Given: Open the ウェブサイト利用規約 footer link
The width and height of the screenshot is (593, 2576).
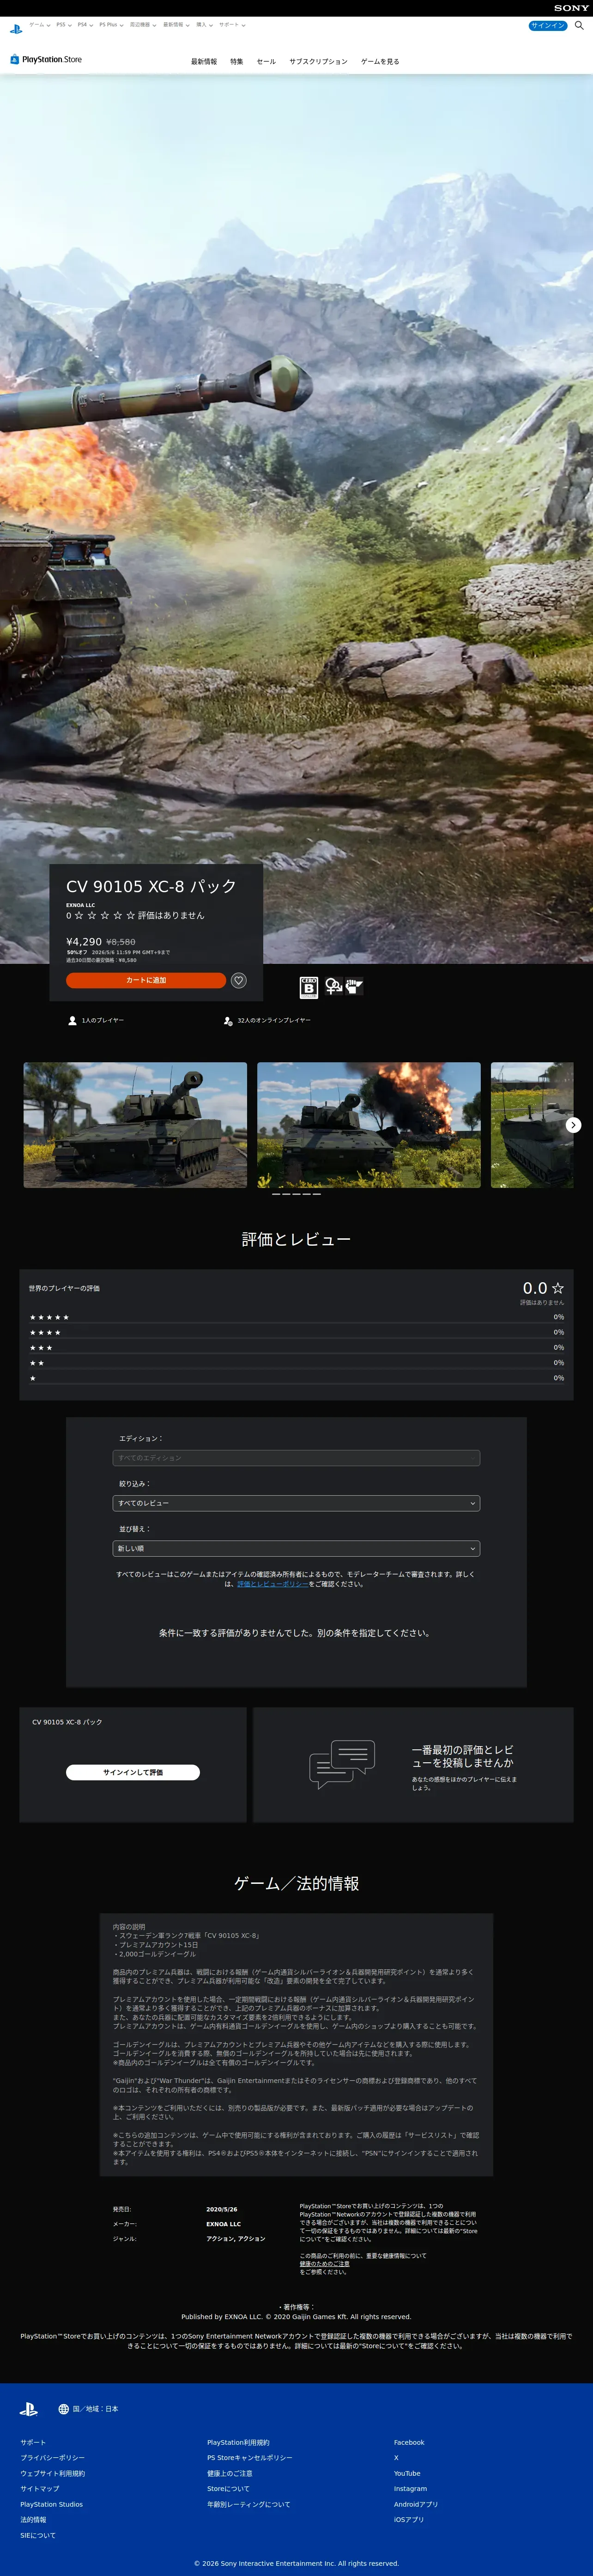Looking at the screenshot, I should 52,2474.
